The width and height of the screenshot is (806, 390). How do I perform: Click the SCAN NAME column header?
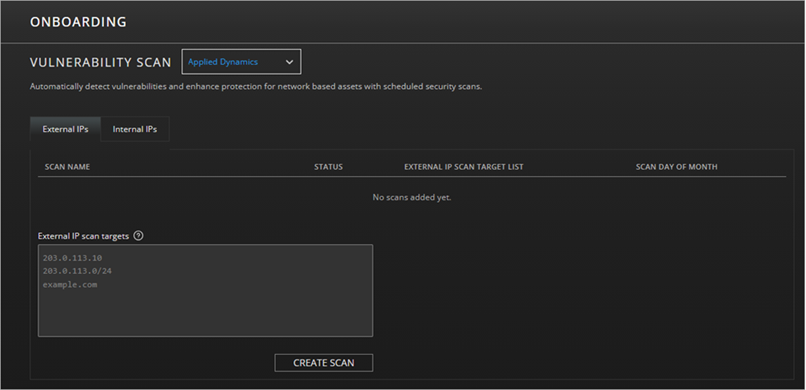pyautogui.click(x=67, y=167)
